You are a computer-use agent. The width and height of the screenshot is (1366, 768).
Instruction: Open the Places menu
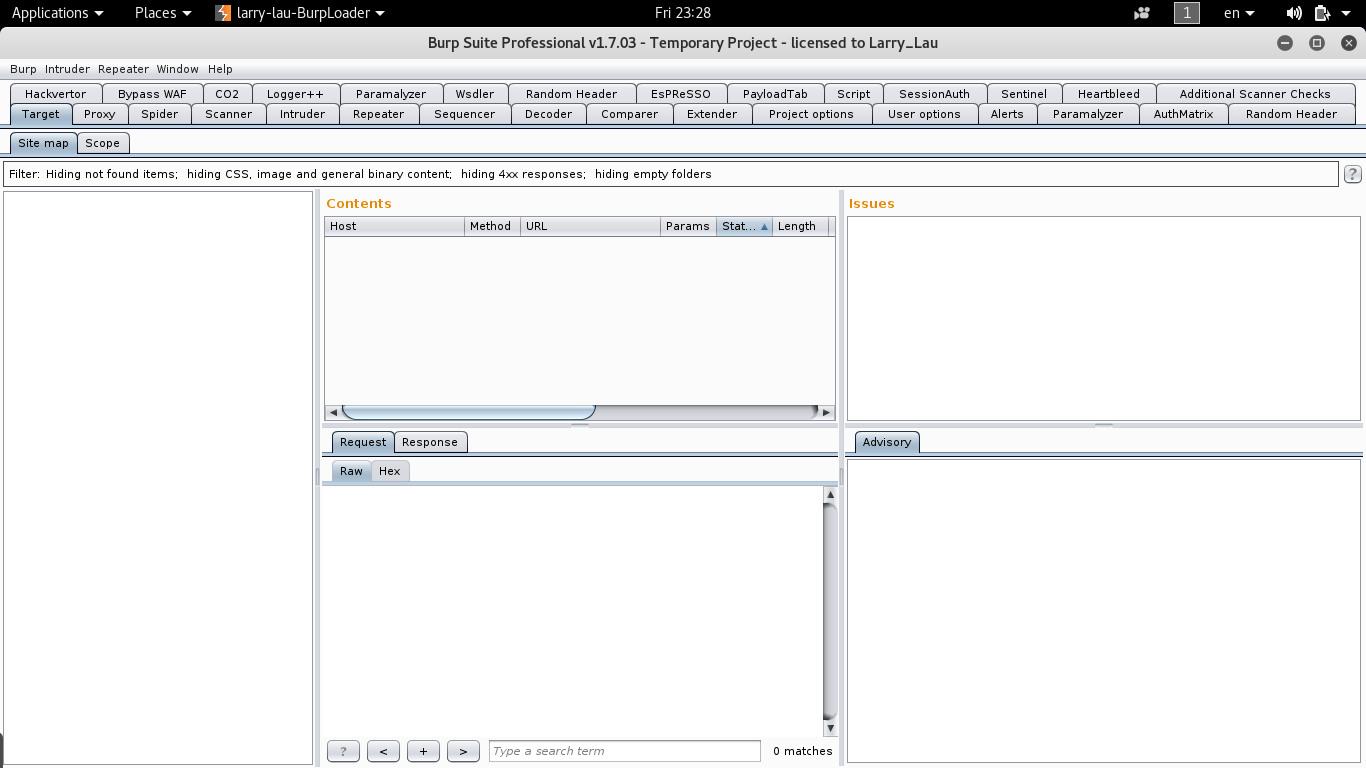(162, 13)
